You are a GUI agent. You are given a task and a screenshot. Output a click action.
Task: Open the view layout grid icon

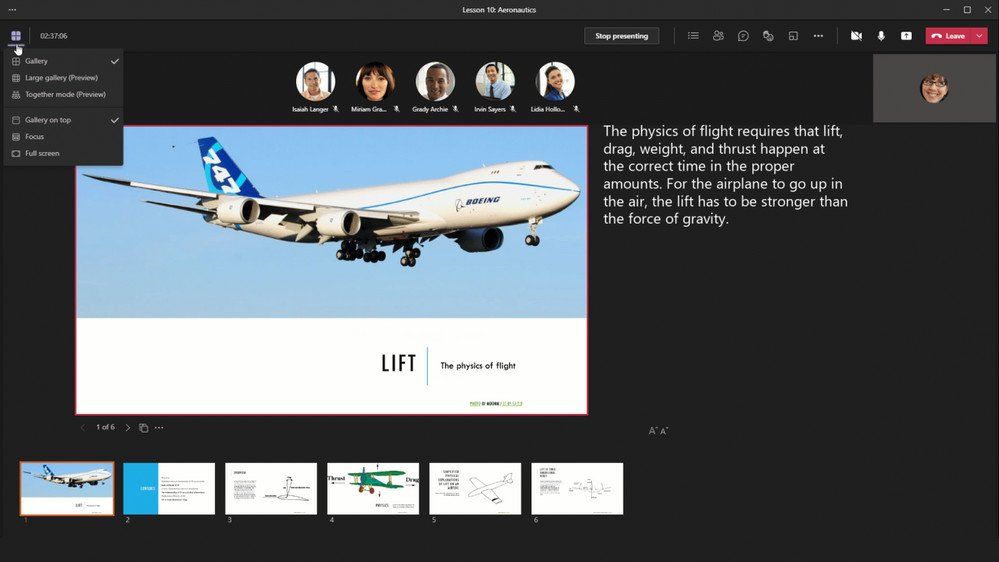[16, 36]
